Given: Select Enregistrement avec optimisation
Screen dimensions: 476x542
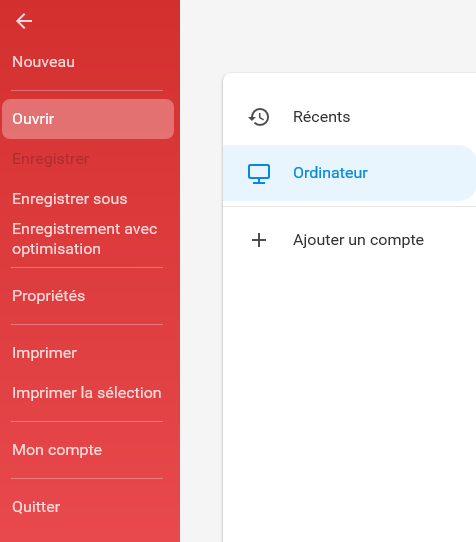Looking at the screenshot, I should coord(85,239).
